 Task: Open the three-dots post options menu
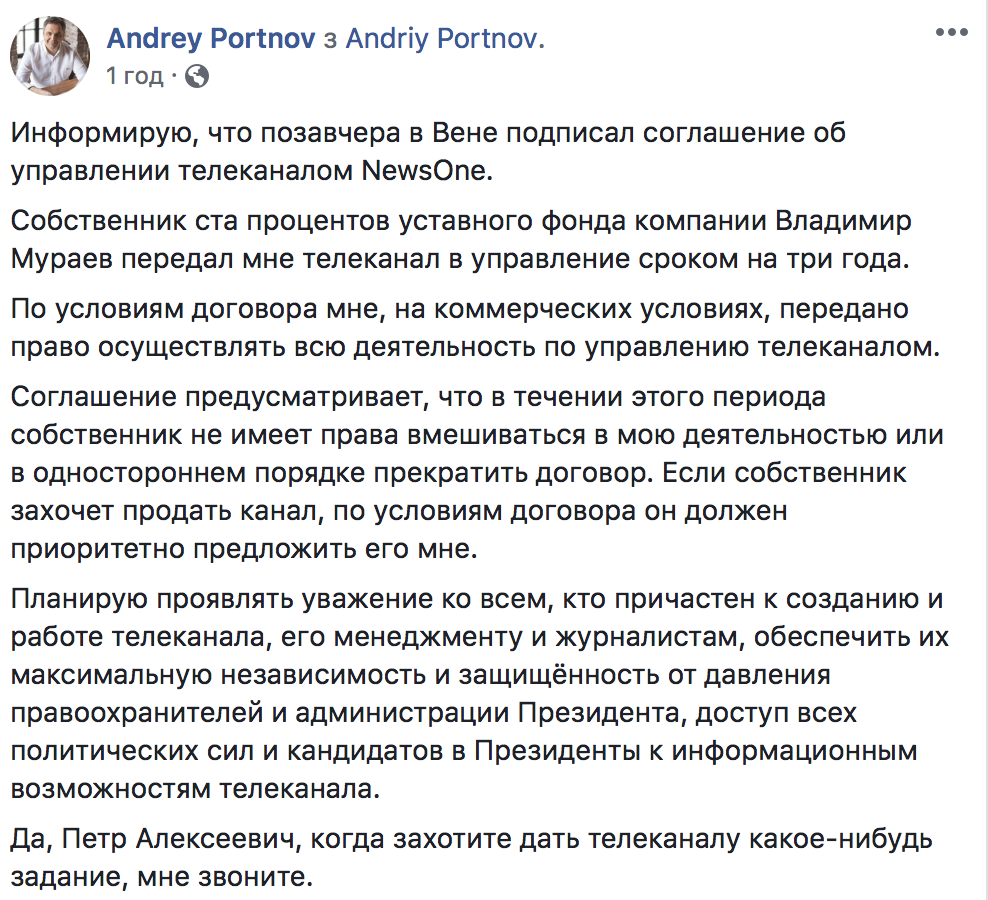coord(951,32)
